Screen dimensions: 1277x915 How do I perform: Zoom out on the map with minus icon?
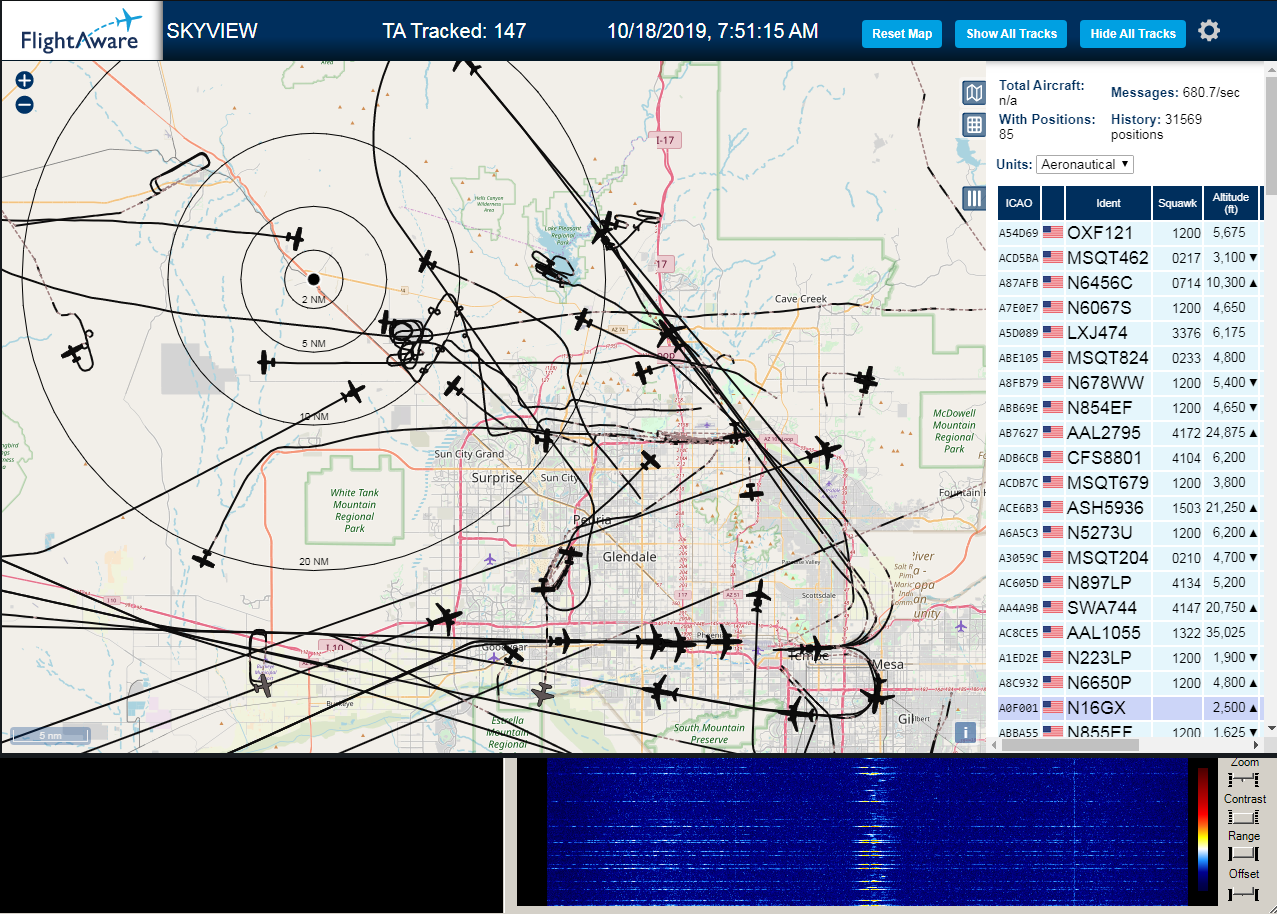25,104
